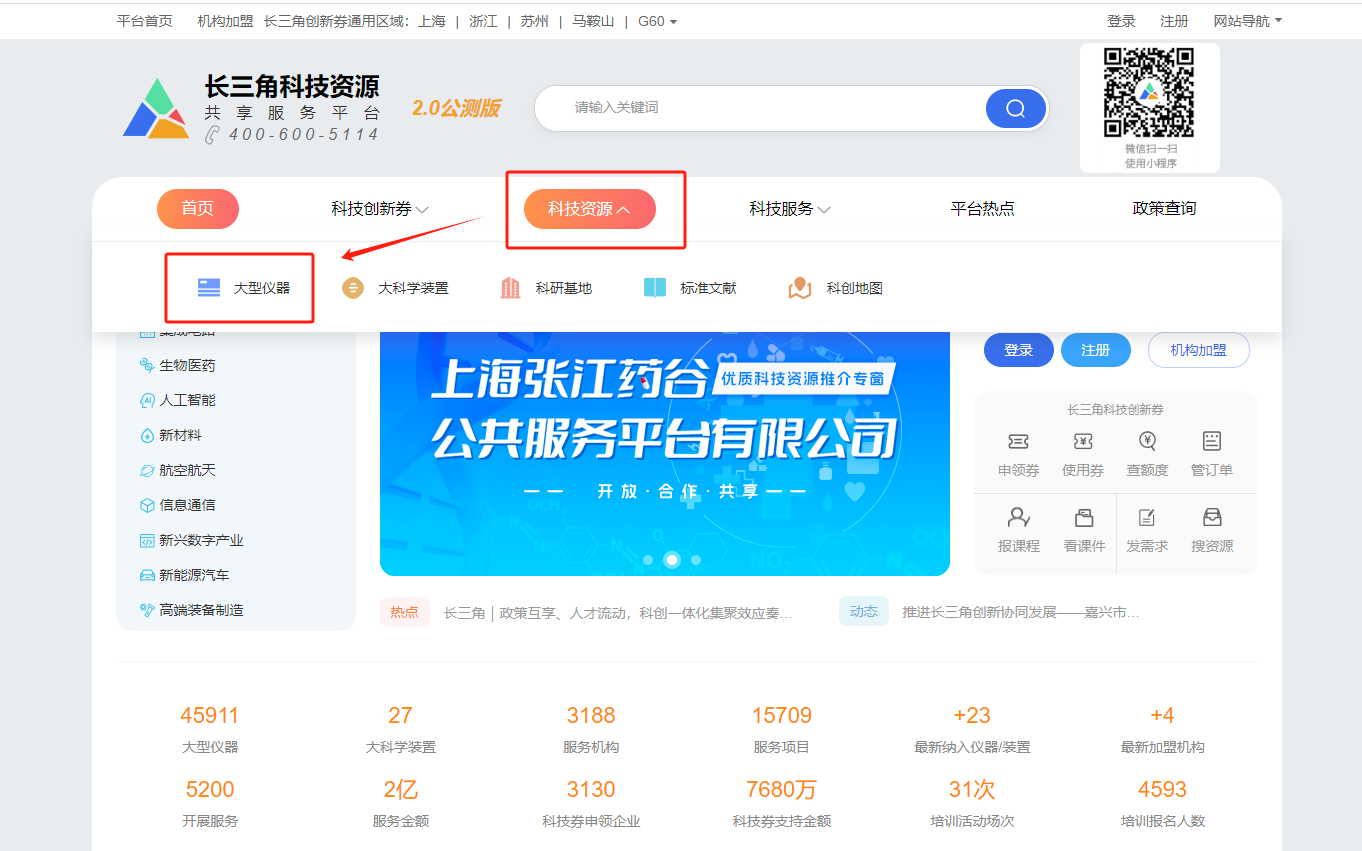1362x851 pixels.
Task: Click the 动态 tag
Action: point(863,612)
